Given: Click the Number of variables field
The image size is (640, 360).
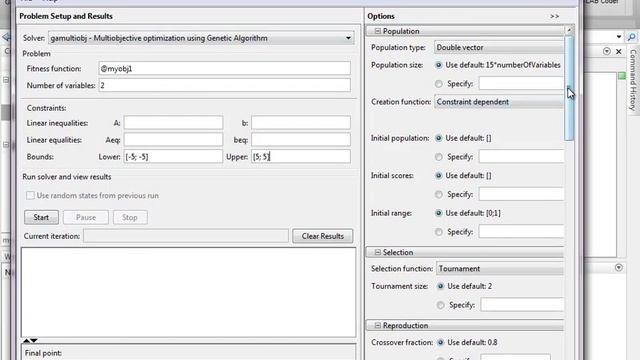Looking at the screenshot, I should click(x=224, y=85).
